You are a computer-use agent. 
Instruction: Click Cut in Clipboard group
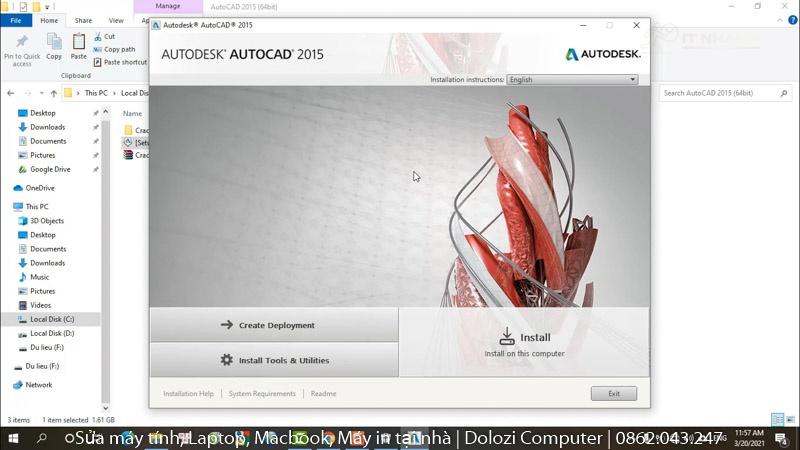[x=105, y=36]
